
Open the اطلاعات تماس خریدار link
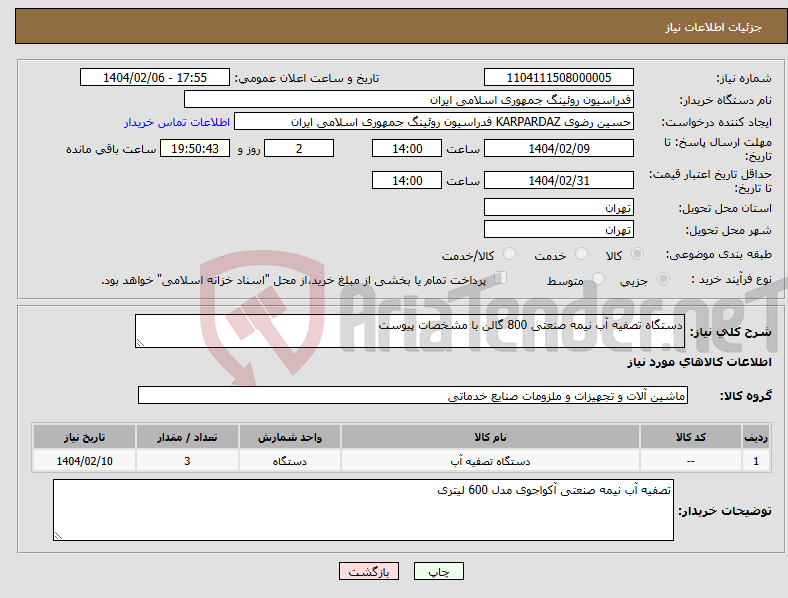[x=177, y=122]
